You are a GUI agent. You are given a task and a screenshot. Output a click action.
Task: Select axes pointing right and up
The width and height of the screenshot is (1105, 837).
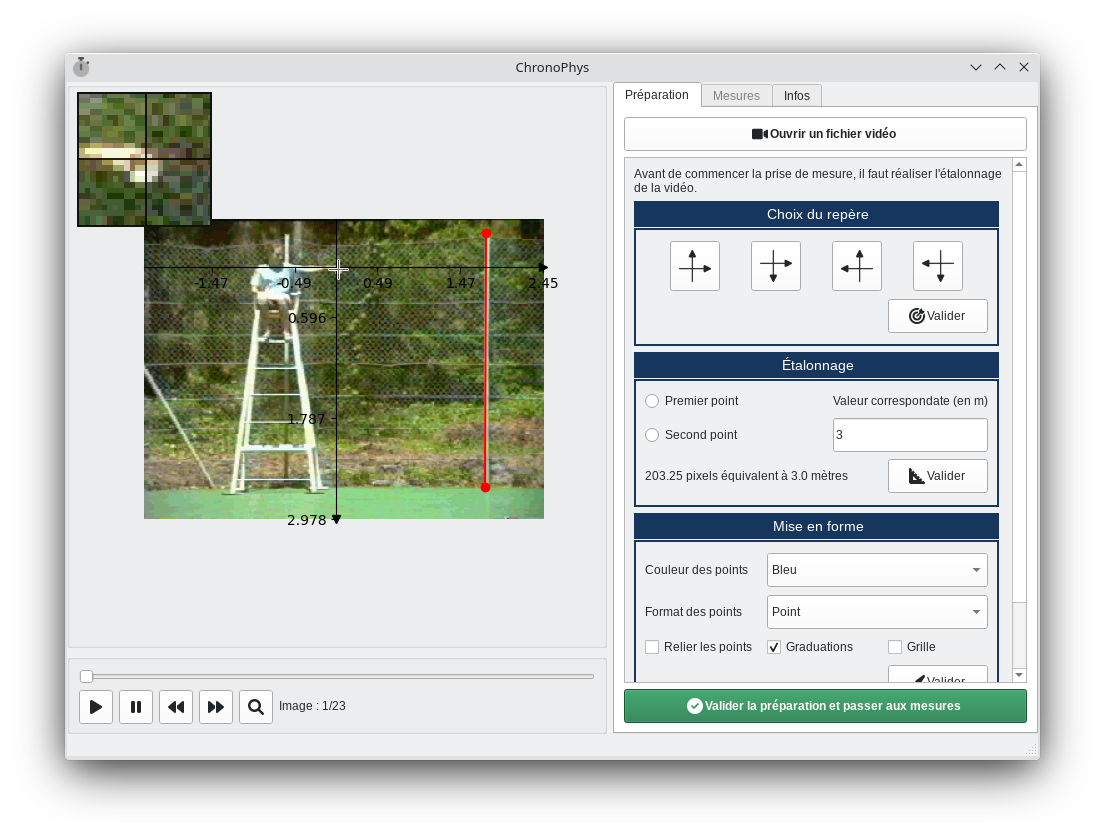[x=694, y=266]
